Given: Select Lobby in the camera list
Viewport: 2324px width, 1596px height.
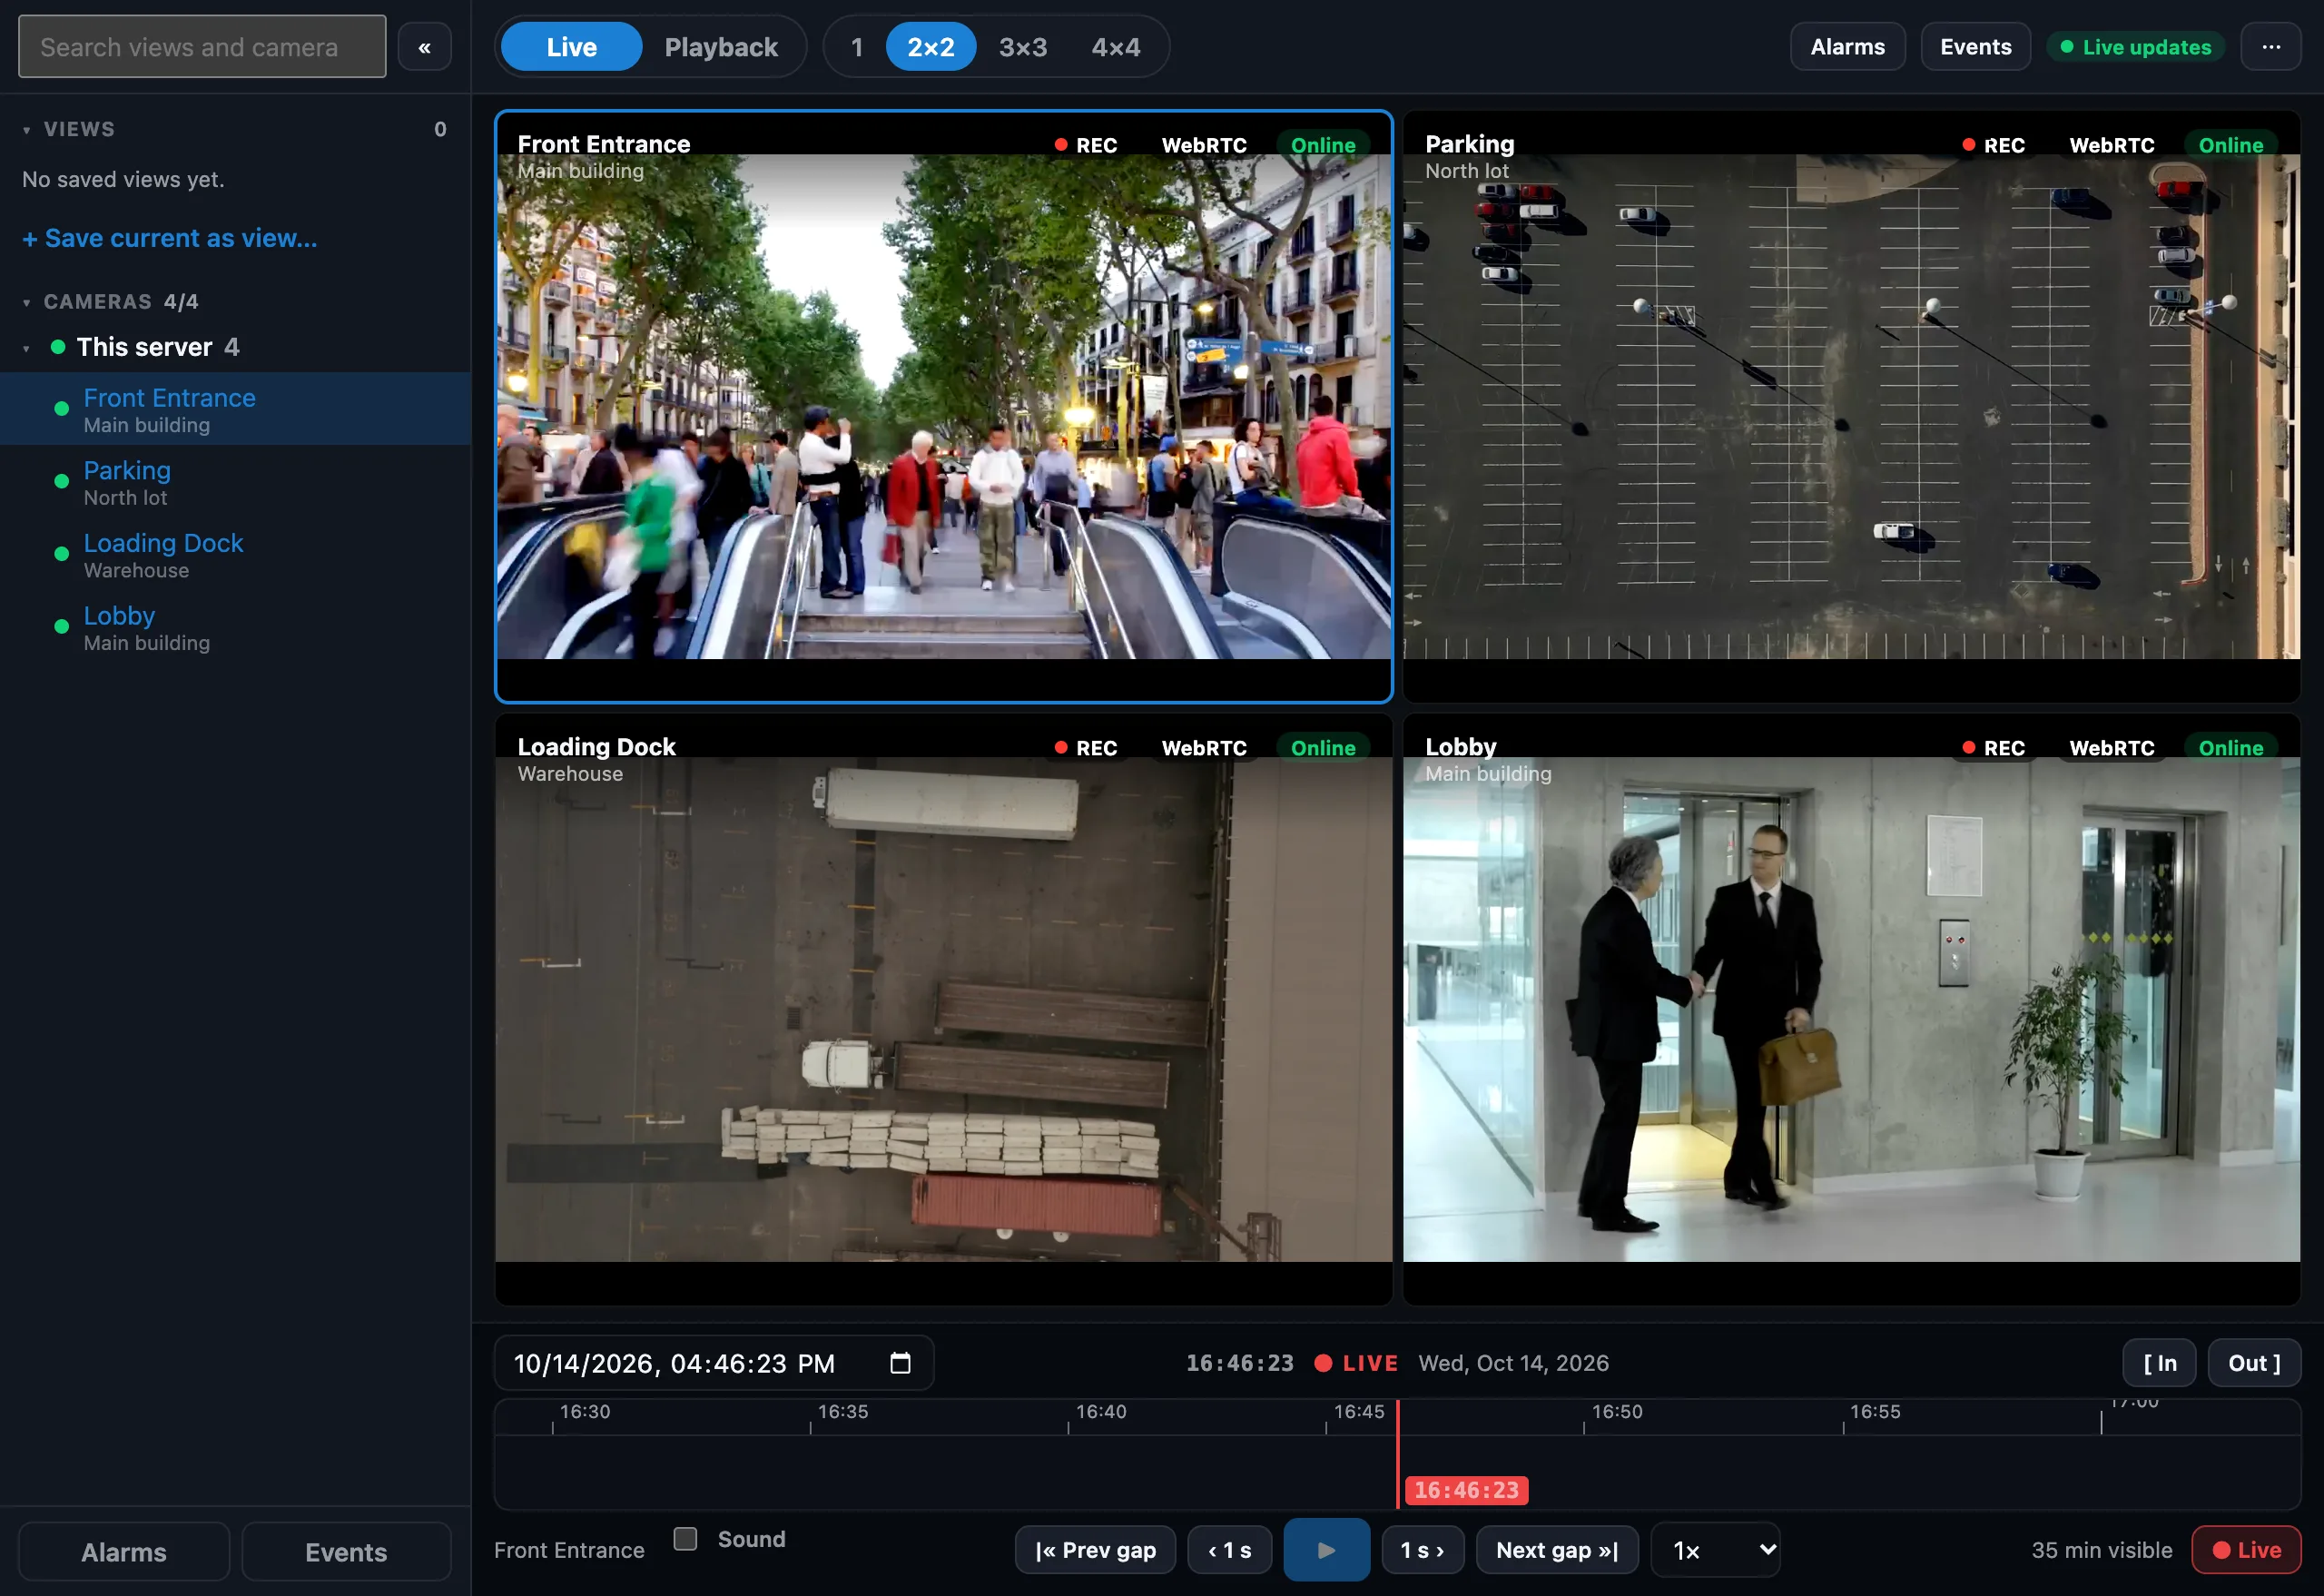Looking at the screenshot, I should (x=235, y=628).
